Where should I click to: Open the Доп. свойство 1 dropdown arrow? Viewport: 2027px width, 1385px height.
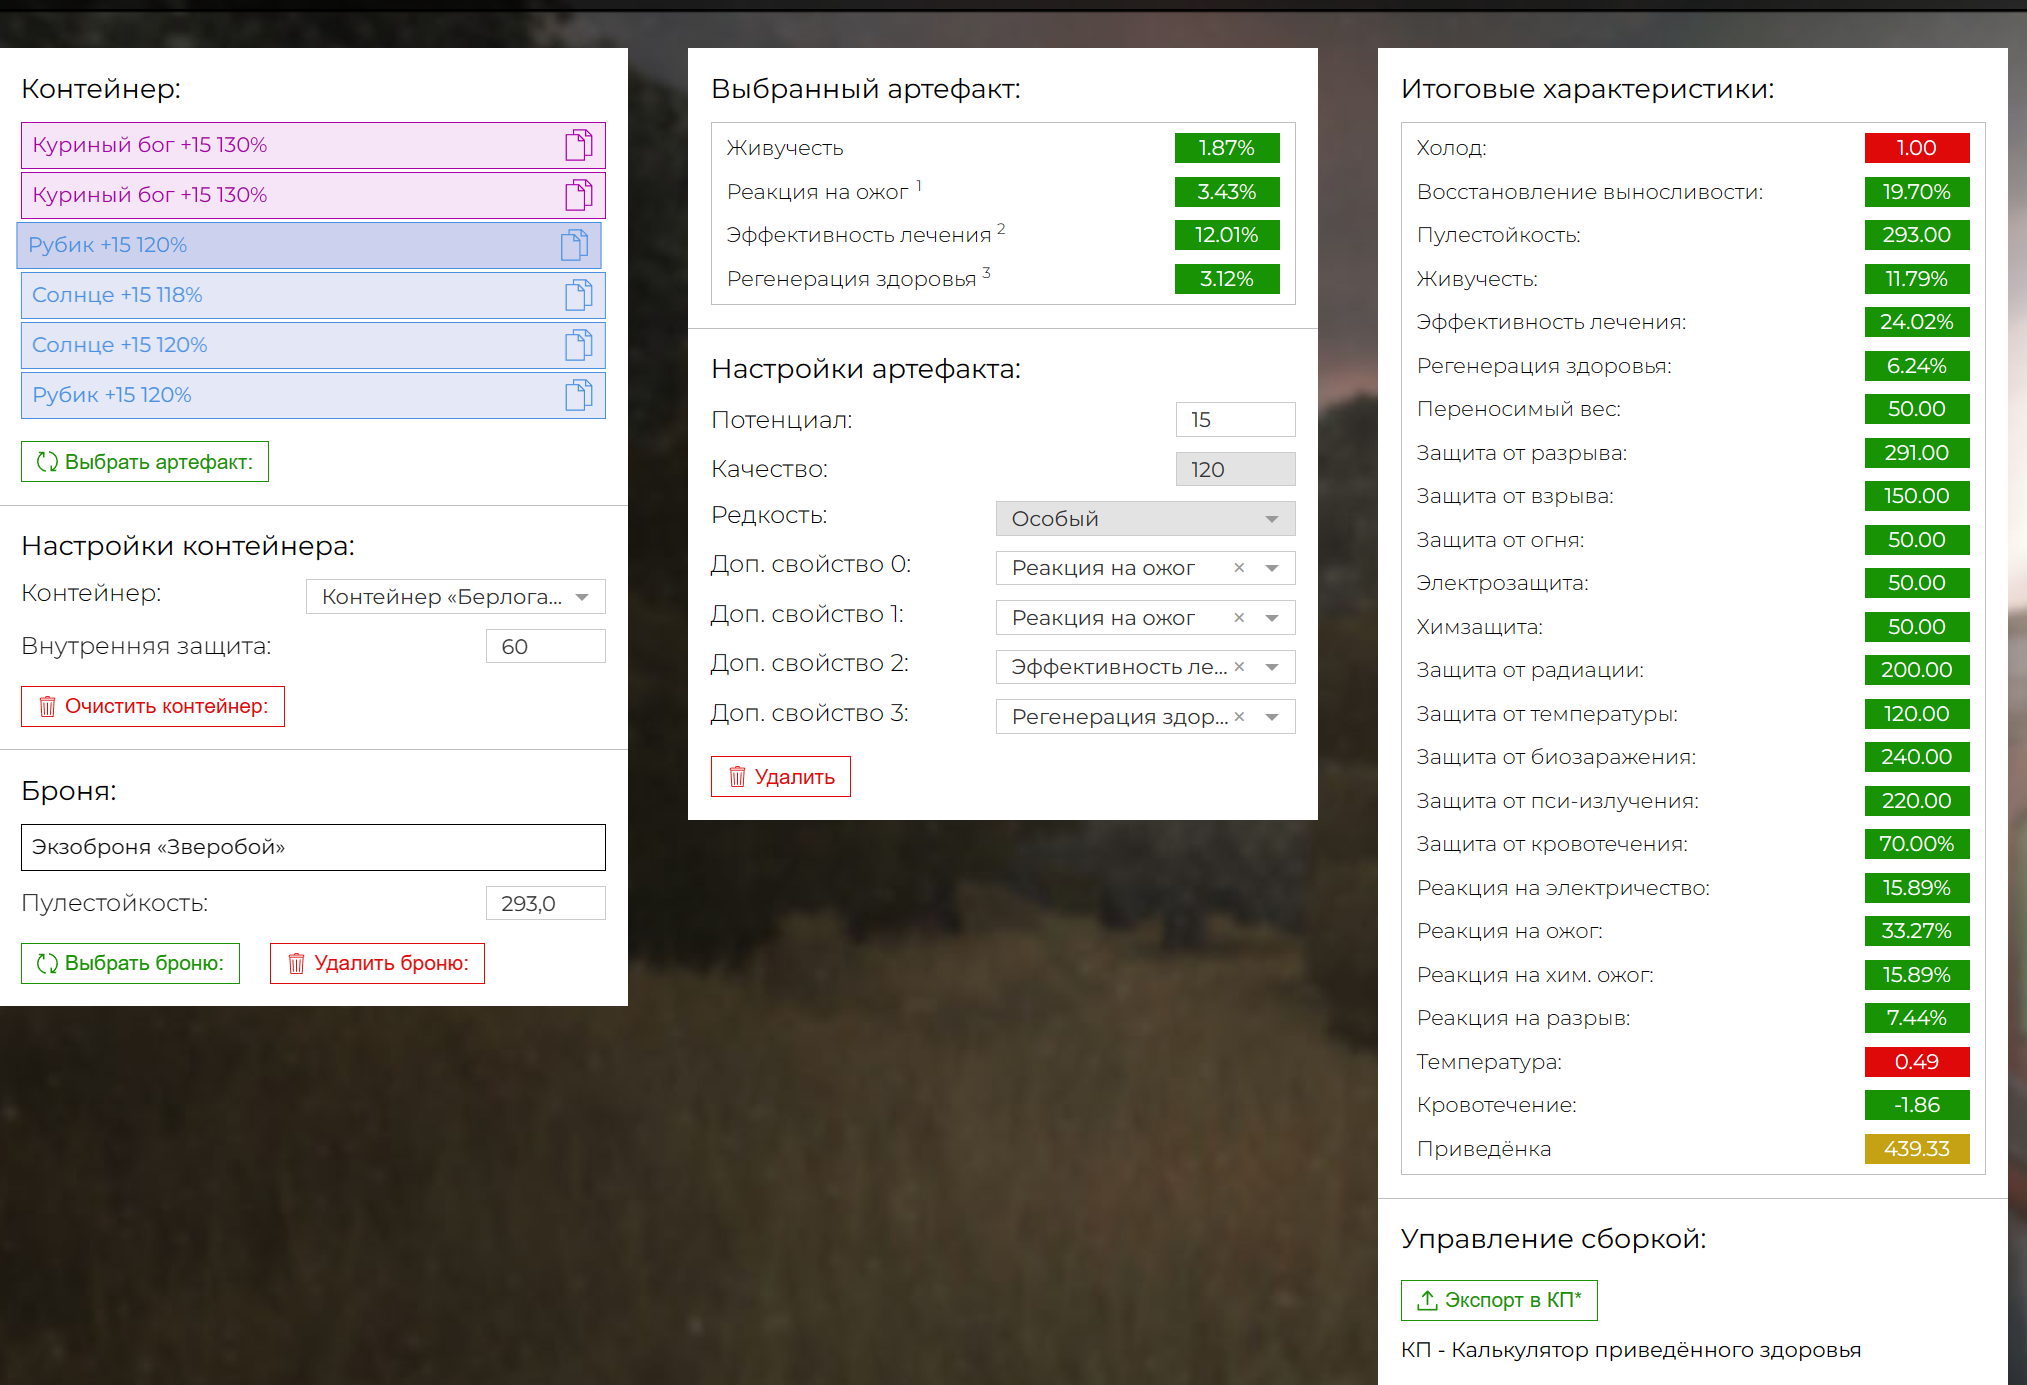(x=1272, y=618)
